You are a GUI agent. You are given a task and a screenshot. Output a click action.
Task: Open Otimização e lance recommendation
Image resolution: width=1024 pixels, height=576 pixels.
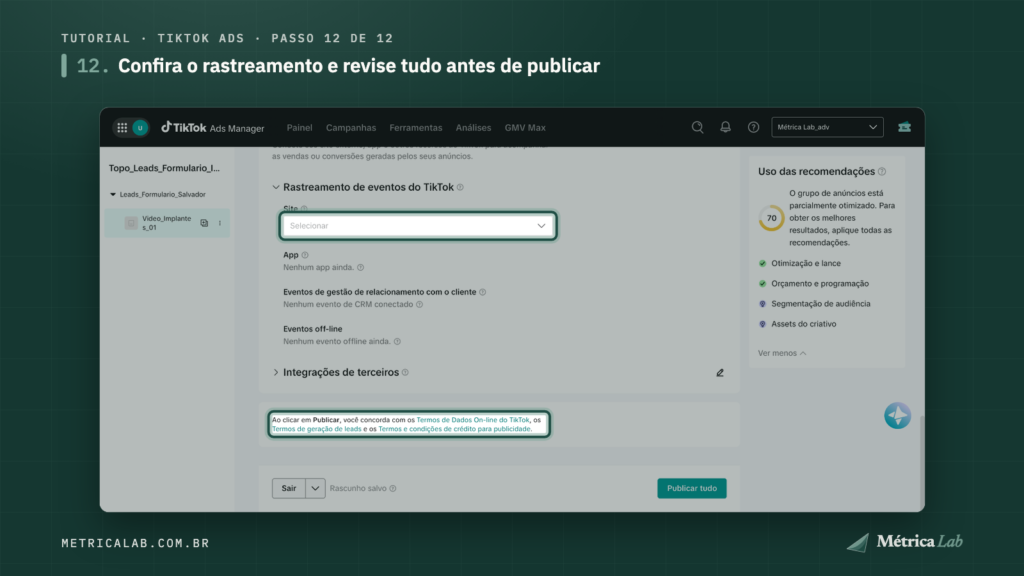tap(806, 263)
